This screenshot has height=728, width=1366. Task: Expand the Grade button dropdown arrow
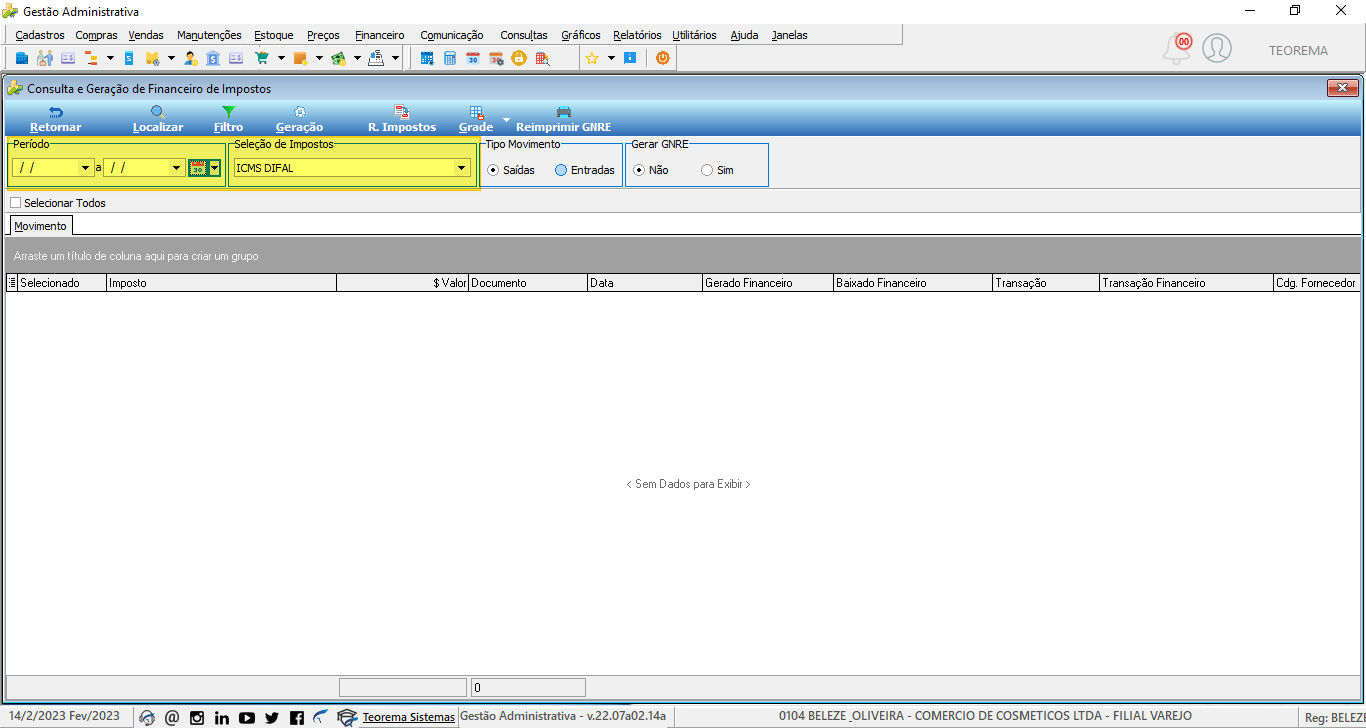tap(506, 120)
